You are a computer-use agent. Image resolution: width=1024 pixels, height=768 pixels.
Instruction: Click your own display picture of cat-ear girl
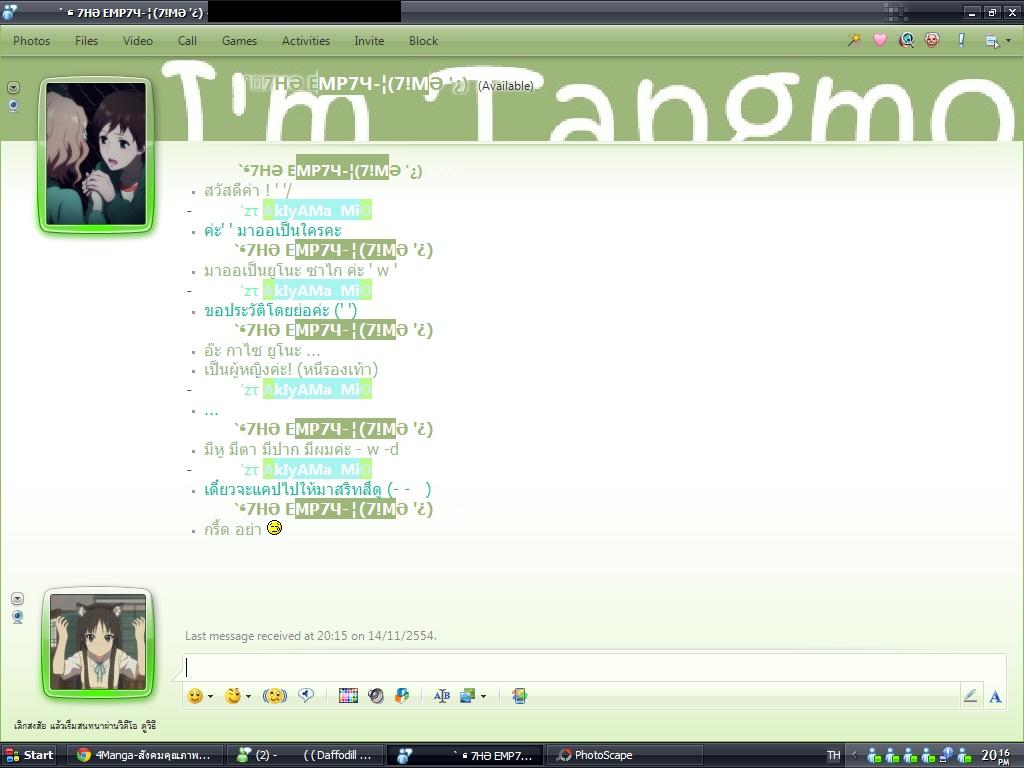click(x=98, y=642)
